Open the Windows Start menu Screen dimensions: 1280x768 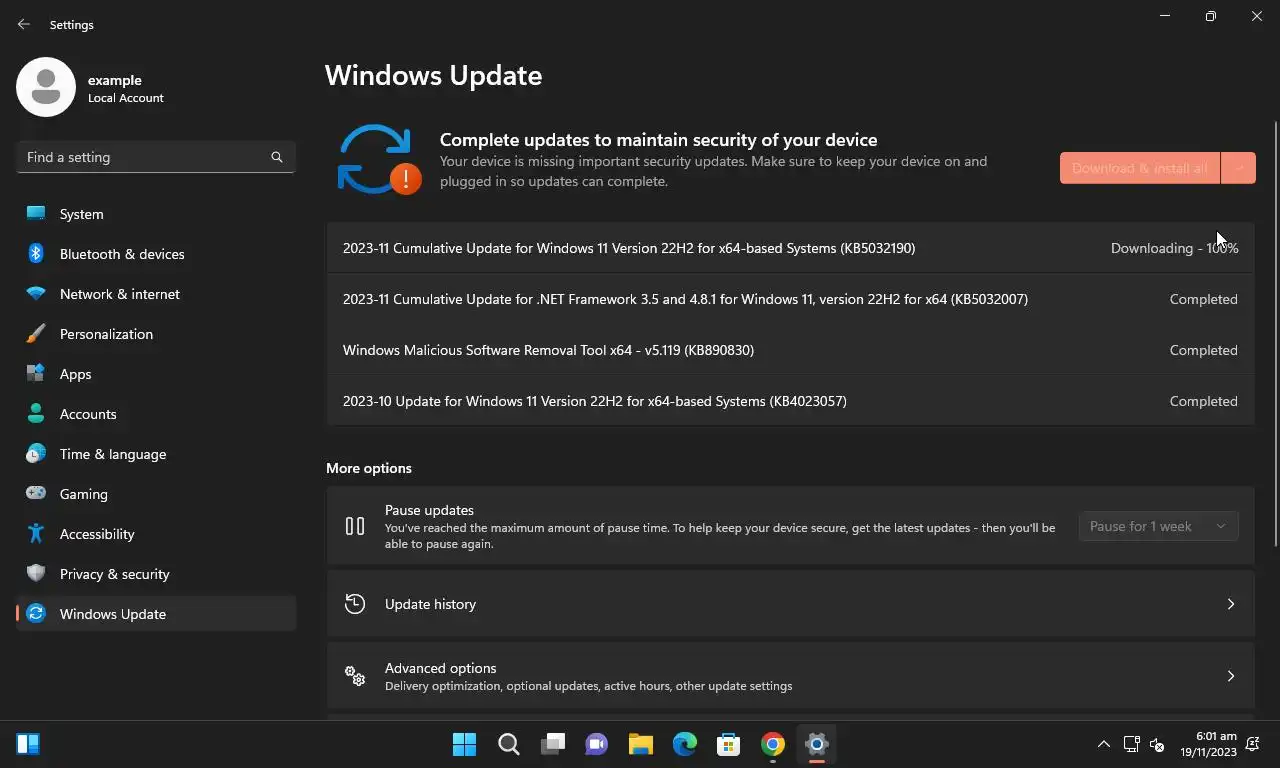coord(465,744)
